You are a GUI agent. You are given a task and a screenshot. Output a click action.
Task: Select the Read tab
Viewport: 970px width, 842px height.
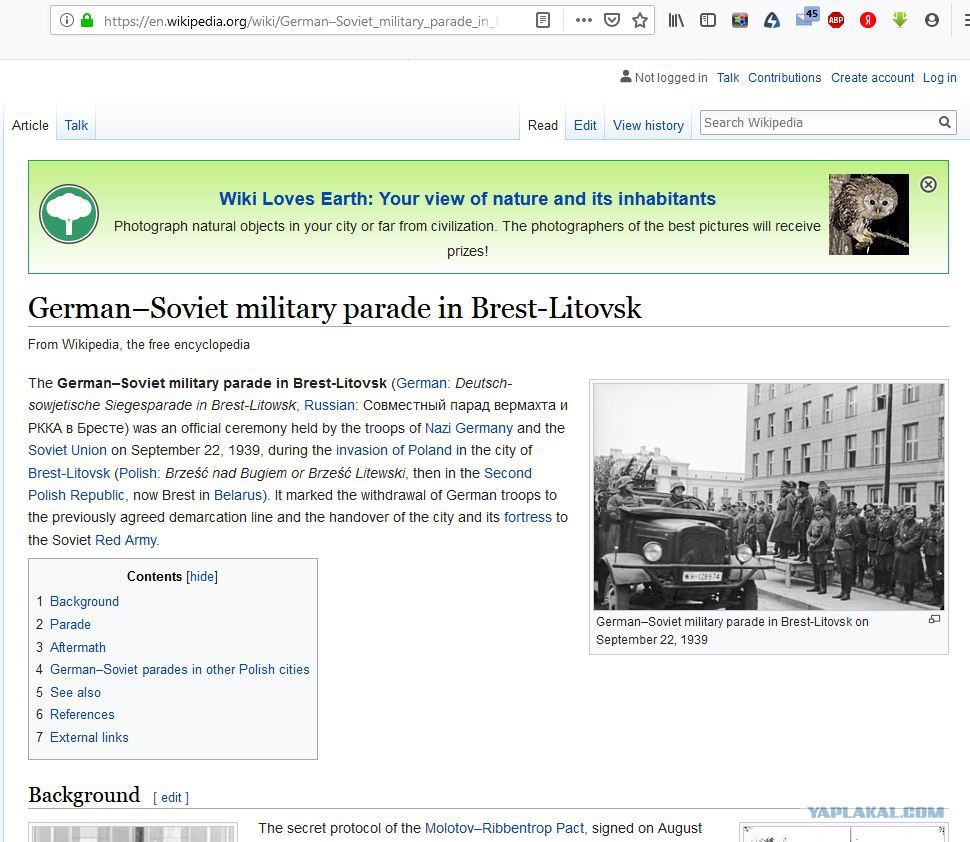[x=543, y=125]
